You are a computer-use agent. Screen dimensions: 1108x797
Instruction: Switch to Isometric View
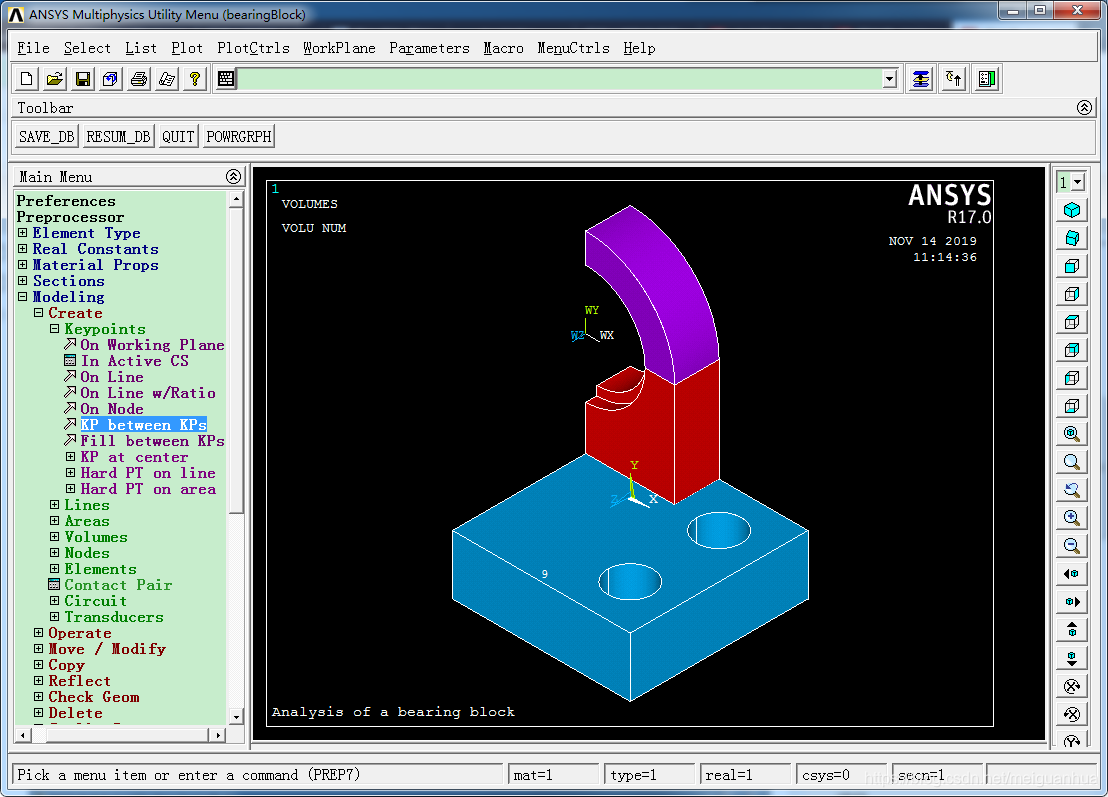1072,211
